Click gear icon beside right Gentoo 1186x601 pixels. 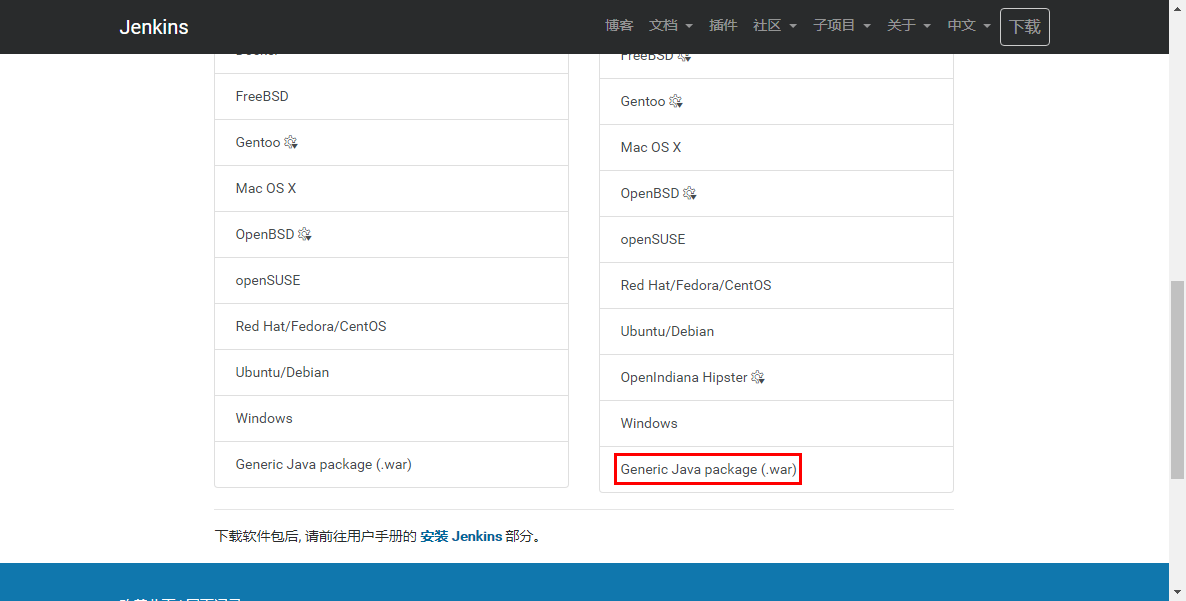point(676,101)
